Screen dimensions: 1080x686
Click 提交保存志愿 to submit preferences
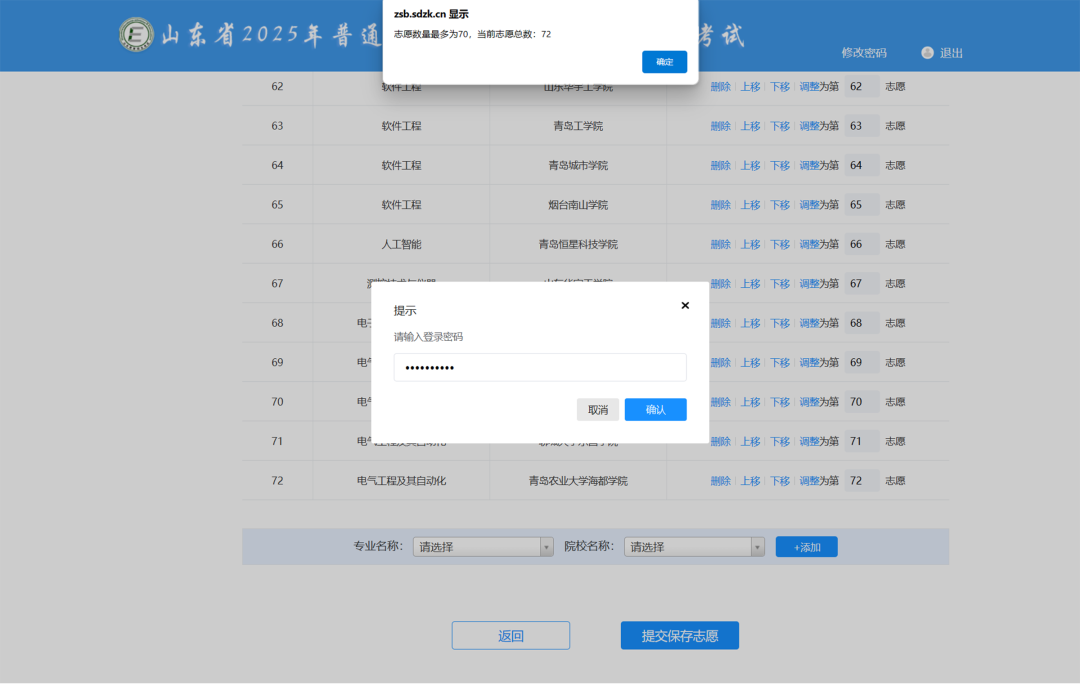[x=679, y=635]
